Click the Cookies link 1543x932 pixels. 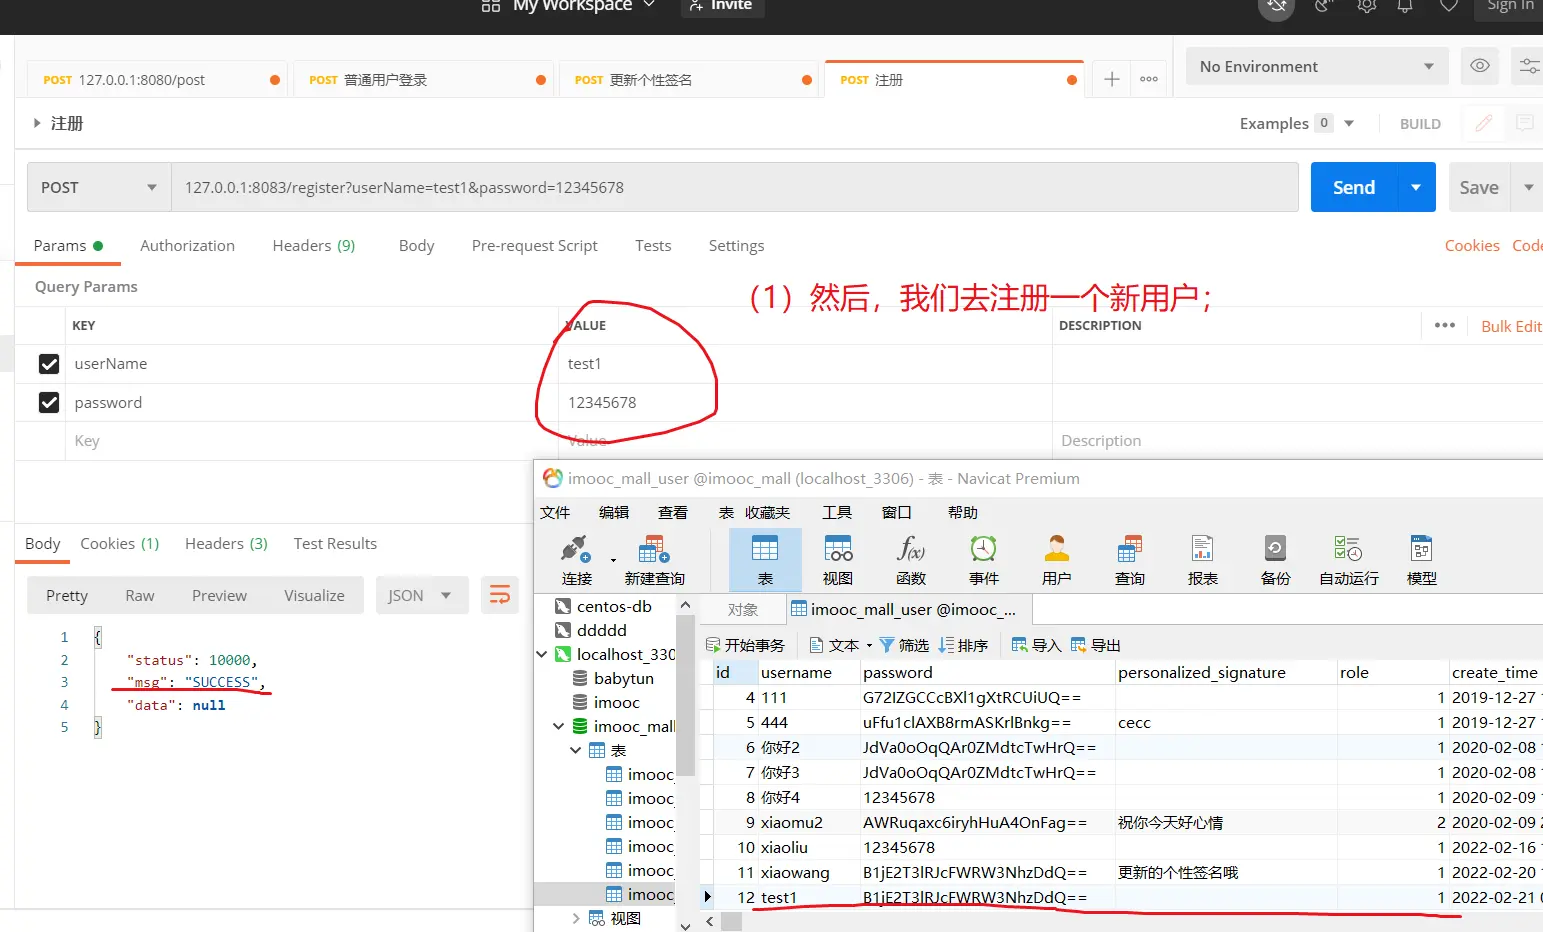point(1471,245)
